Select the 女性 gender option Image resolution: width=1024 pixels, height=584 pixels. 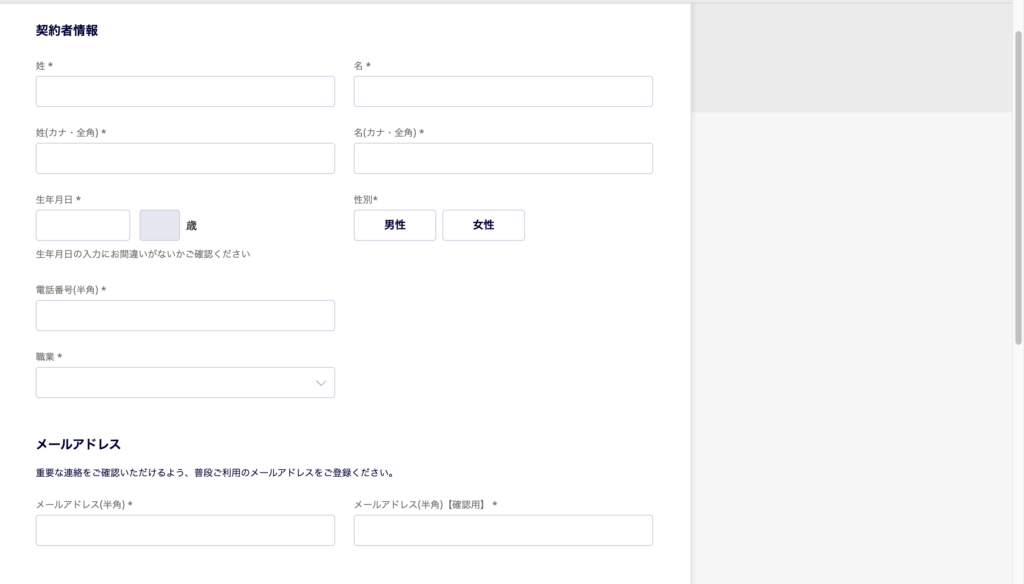point(483,225)
